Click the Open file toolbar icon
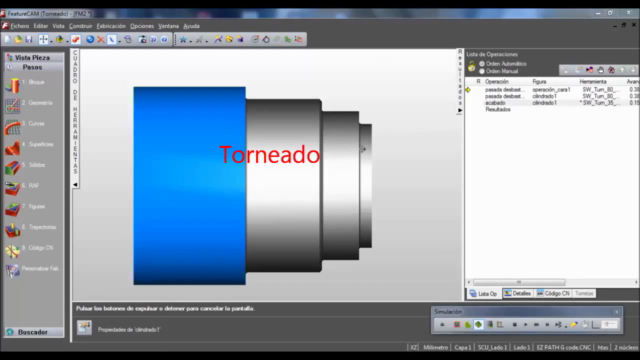 pos(18,40)
